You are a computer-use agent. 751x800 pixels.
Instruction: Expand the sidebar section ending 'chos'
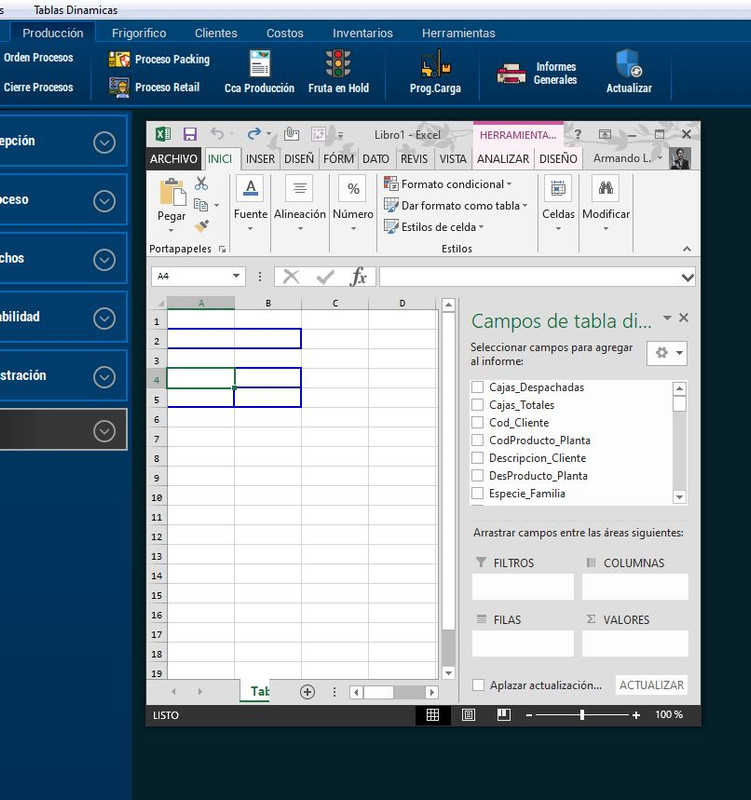[x=105, y=260]
